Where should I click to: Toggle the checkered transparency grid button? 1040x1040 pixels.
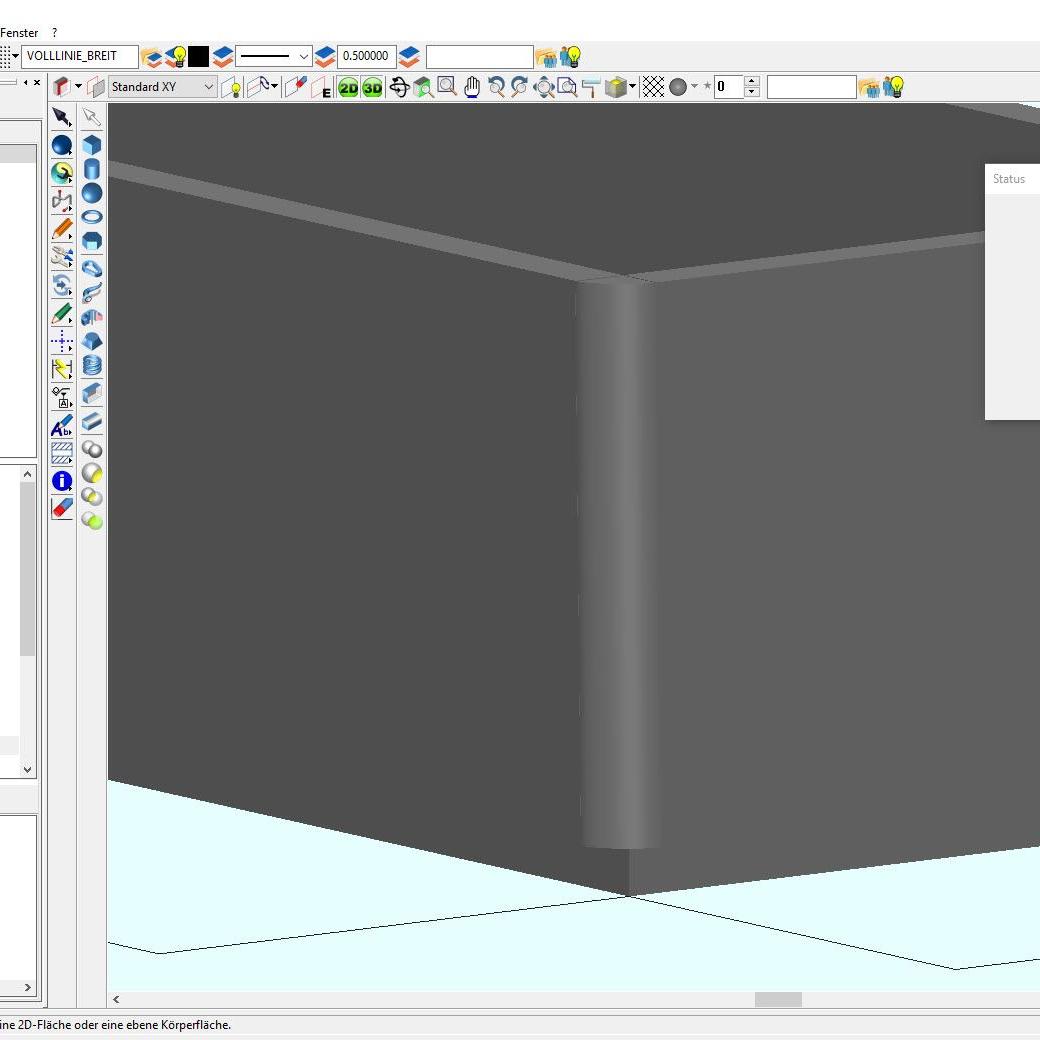653,87
